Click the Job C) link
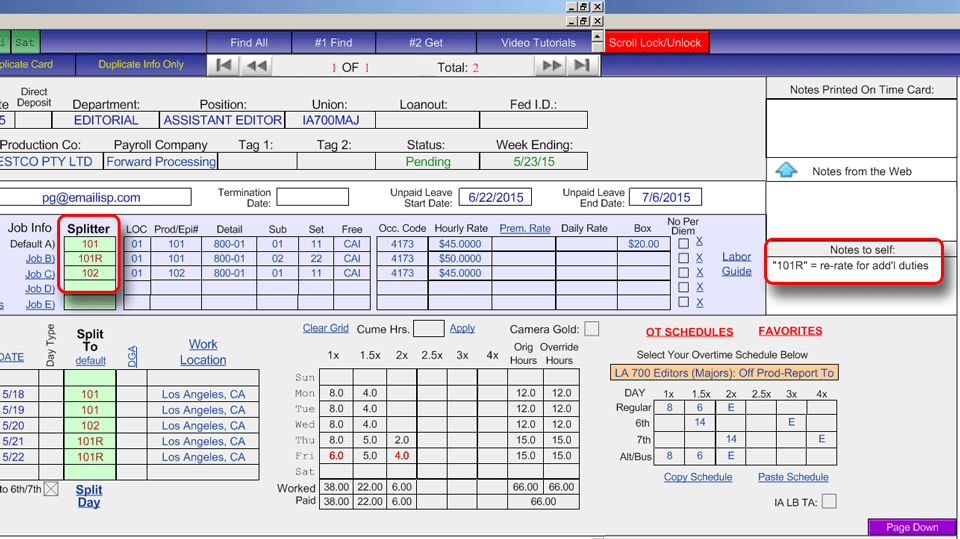960x539 pixels. tap(40, 274)
